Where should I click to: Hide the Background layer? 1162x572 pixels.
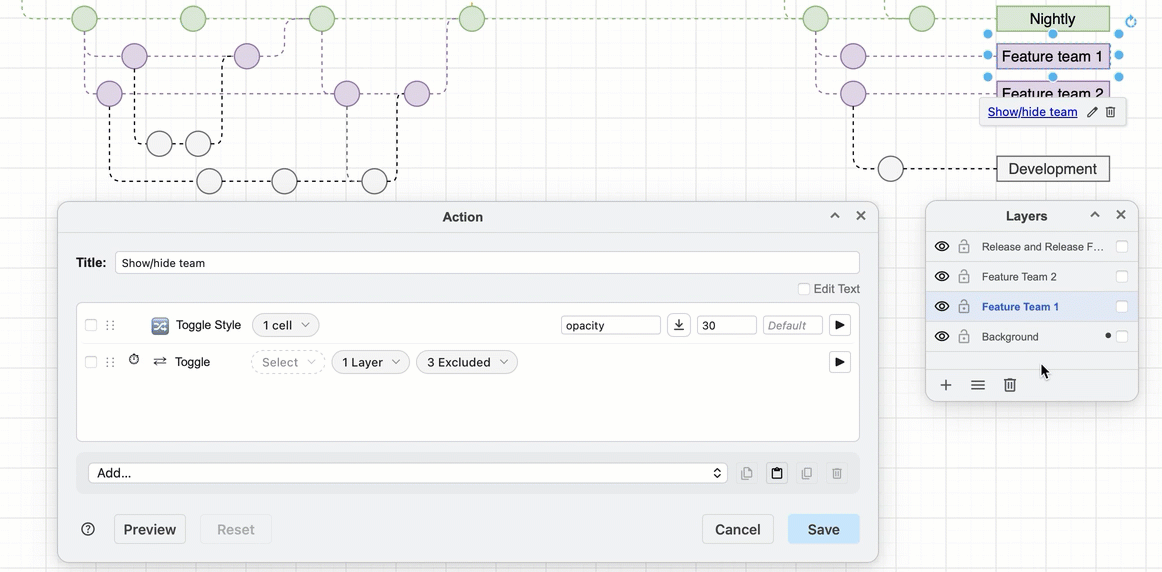click(x=942, y=336)
